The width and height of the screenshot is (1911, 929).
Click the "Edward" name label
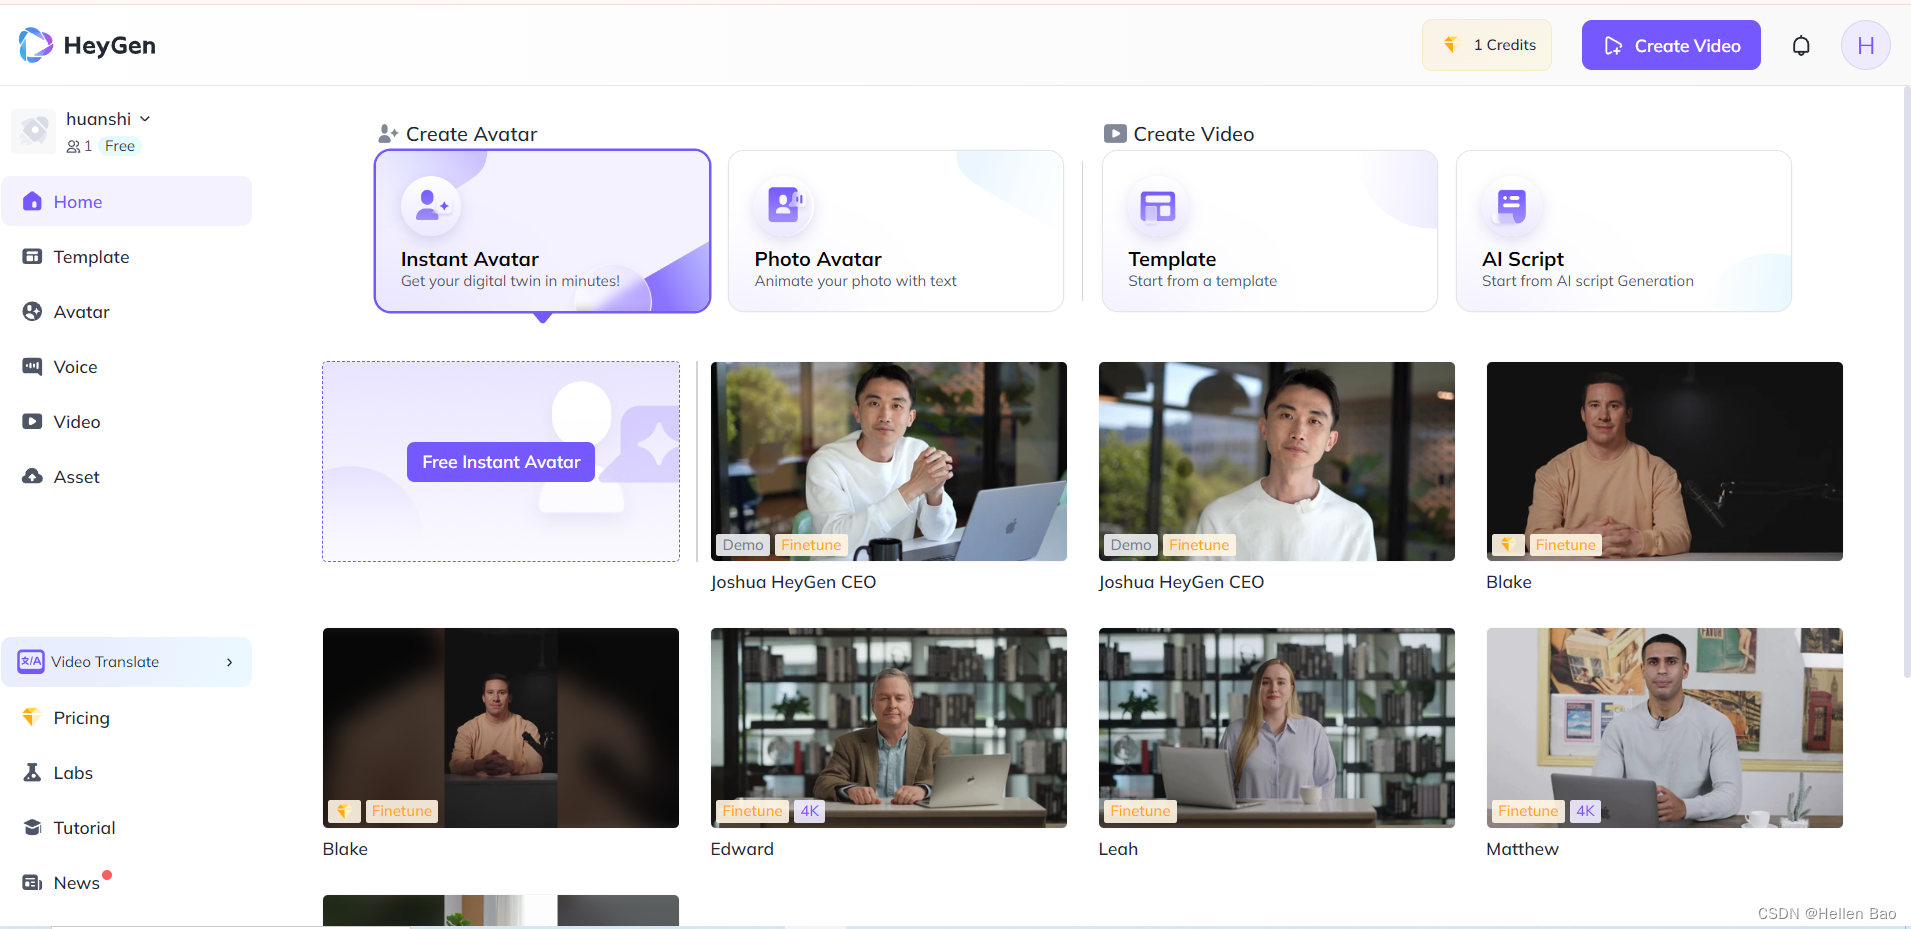point(742,849)
